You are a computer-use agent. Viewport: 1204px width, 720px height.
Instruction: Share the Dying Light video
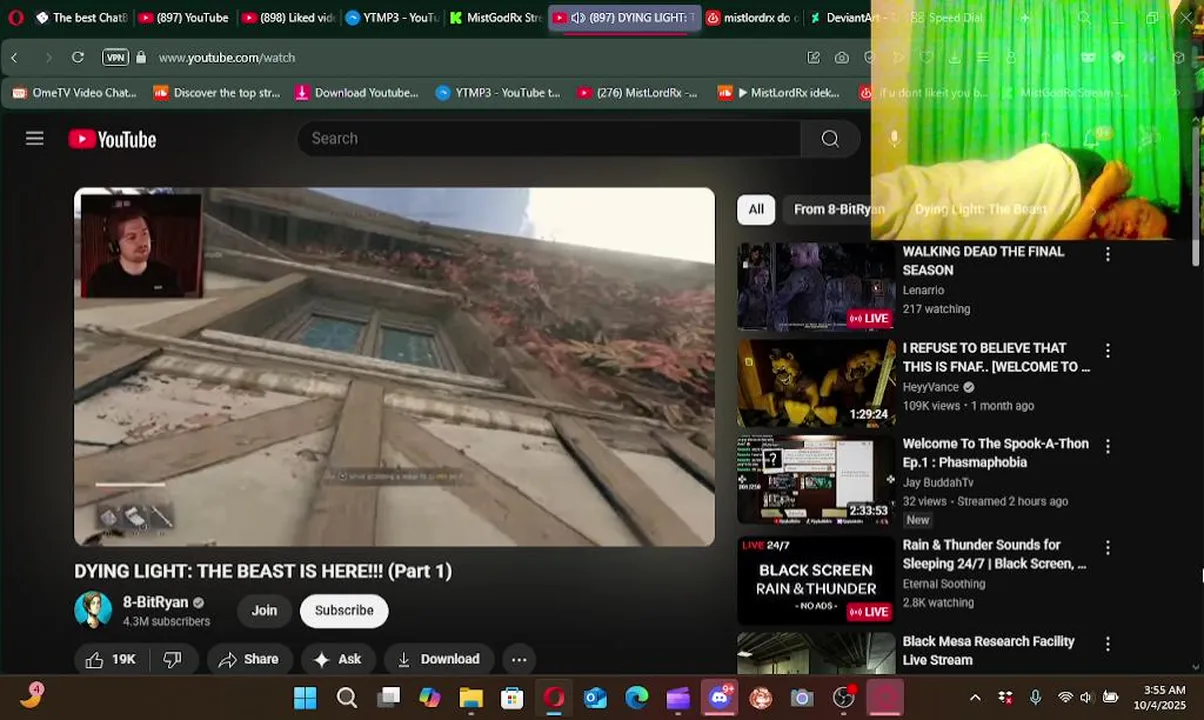tap(249, 659)
